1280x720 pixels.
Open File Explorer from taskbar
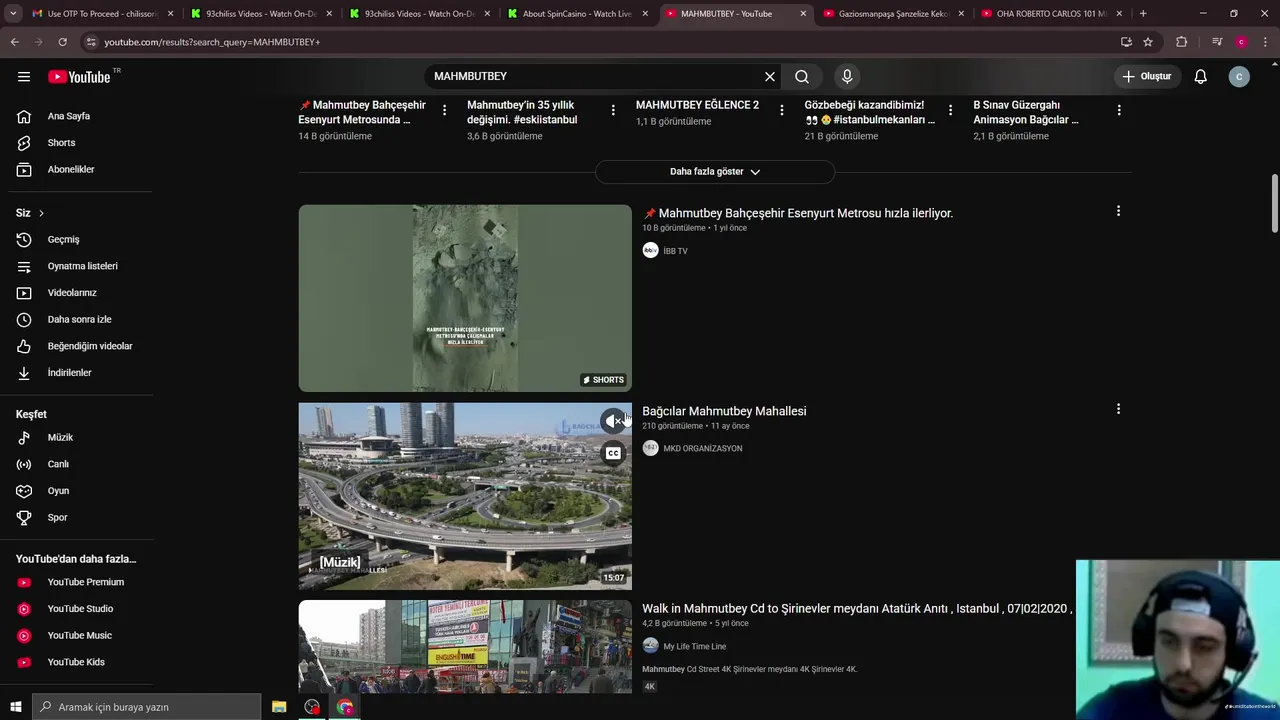click(x=279, y=707)
